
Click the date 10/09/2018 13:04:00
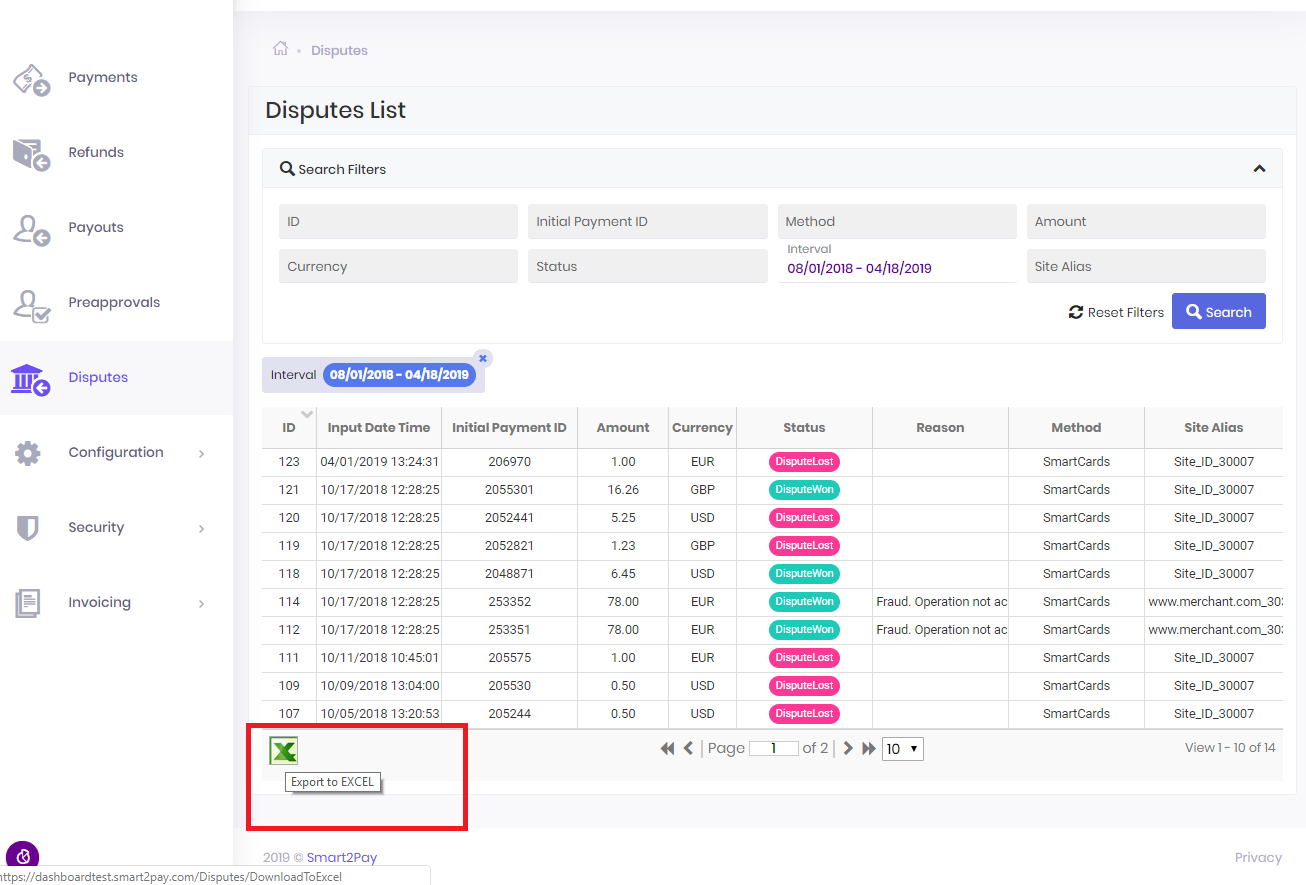pos(379,686)
